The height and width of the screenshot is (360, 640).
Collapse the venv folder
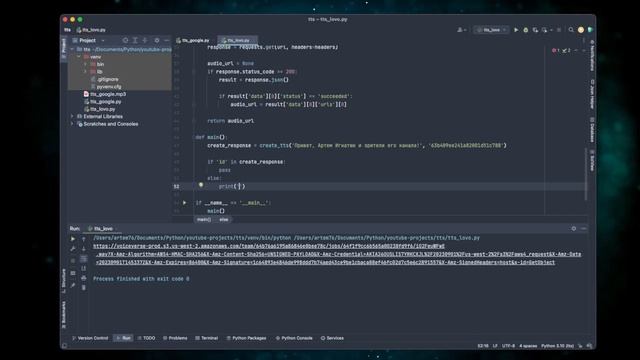tap(79, 57)
